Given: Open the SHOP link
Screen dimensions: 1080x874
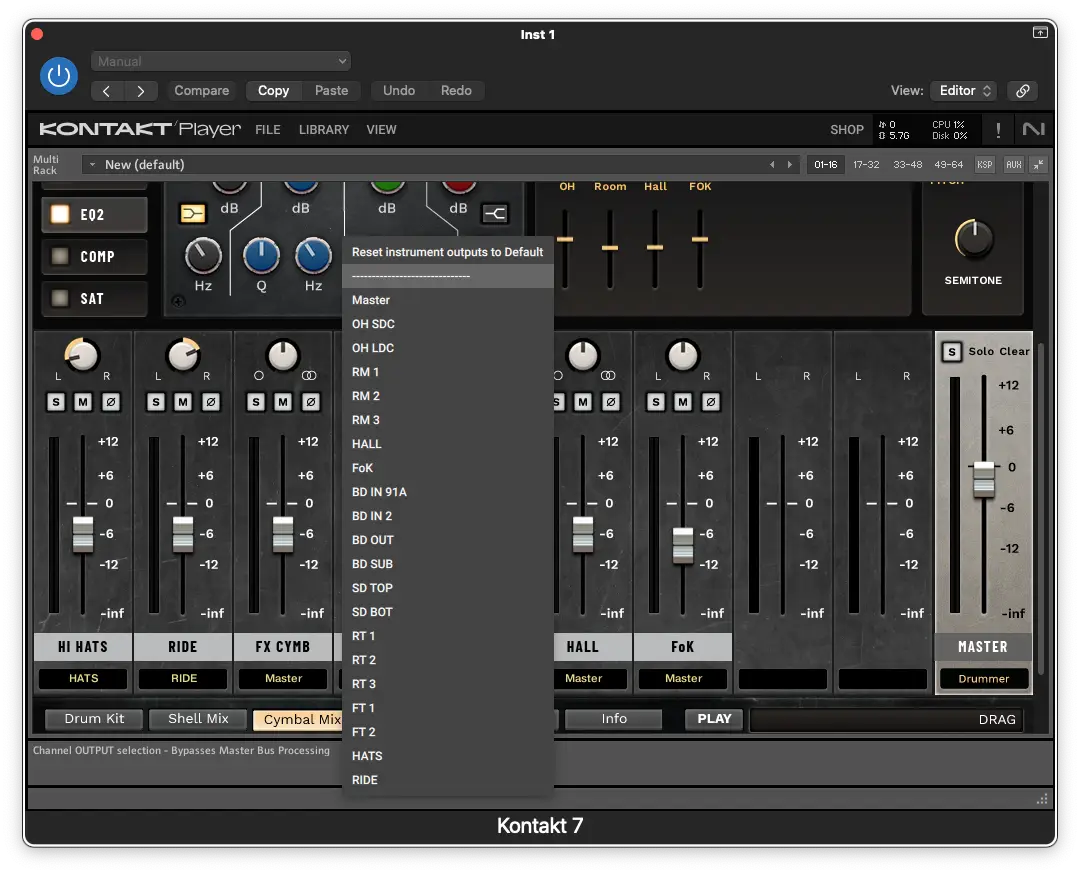Looking at the screenshot, I should pos(847,129).
